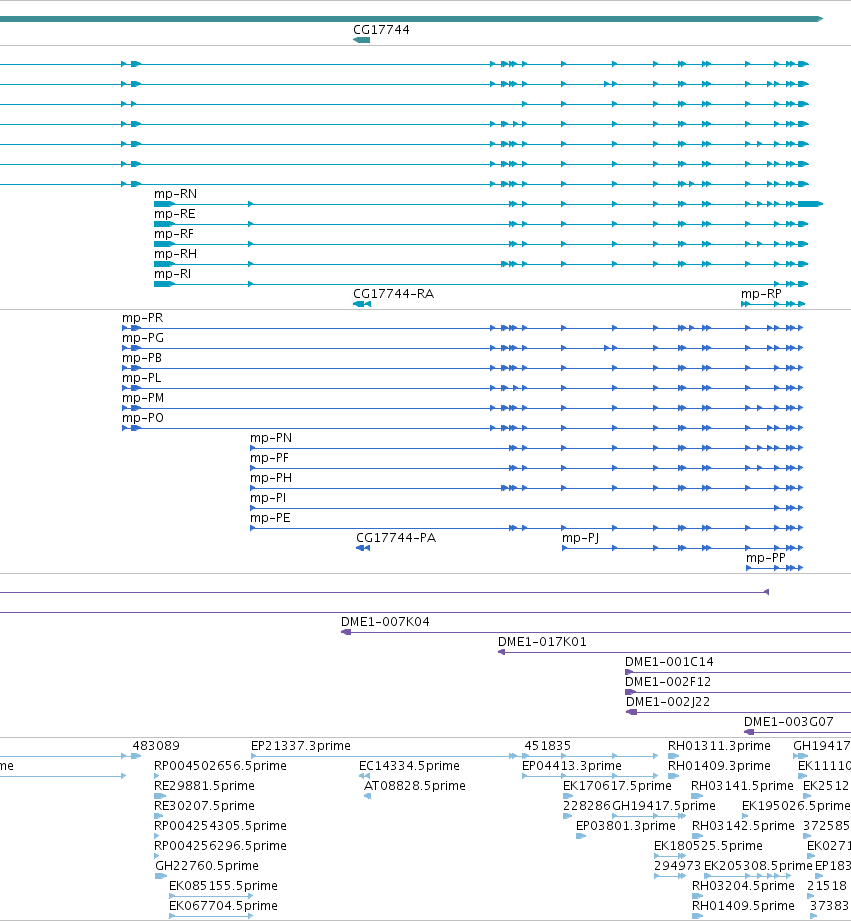851x921 pixels.
Task: Open the CG17744-PA protein label
Action: [x=396, y=537]
